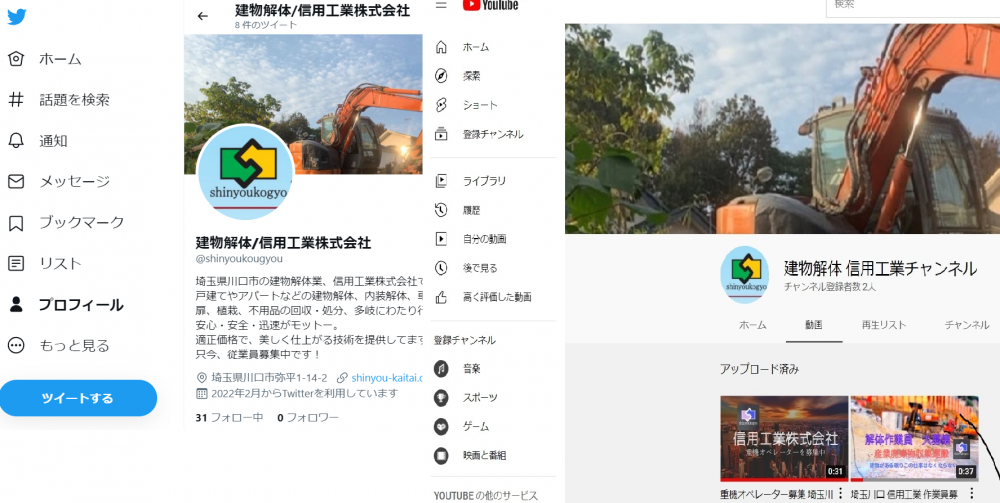The width and height of the screenshot is (1000, 503).
Task: Click the ツイートする tweet button
Action: (78, 398)
